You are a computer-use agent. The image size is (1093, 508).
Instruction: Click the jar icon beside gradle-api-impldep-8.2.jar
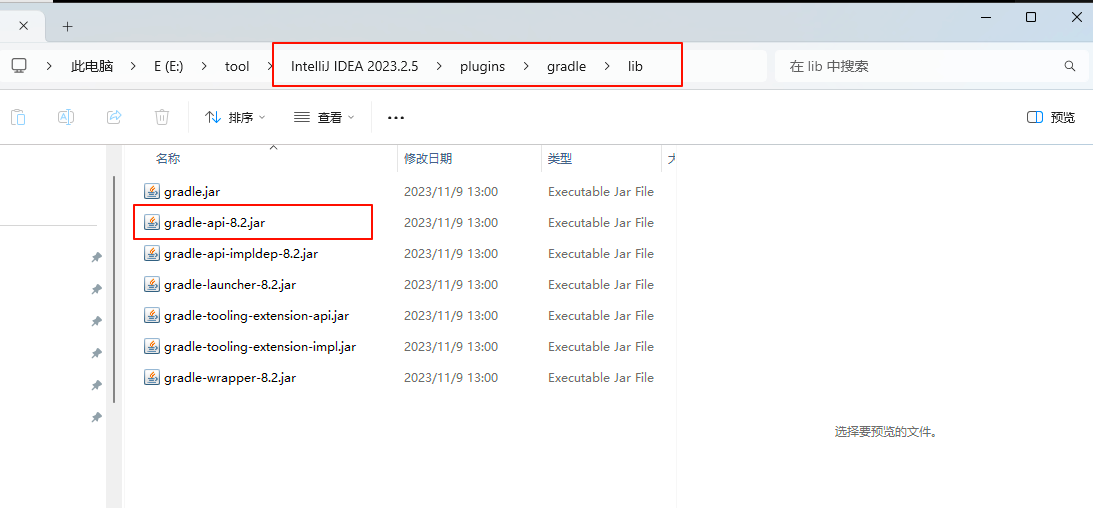pyautogui.click(x=152, y=254)
